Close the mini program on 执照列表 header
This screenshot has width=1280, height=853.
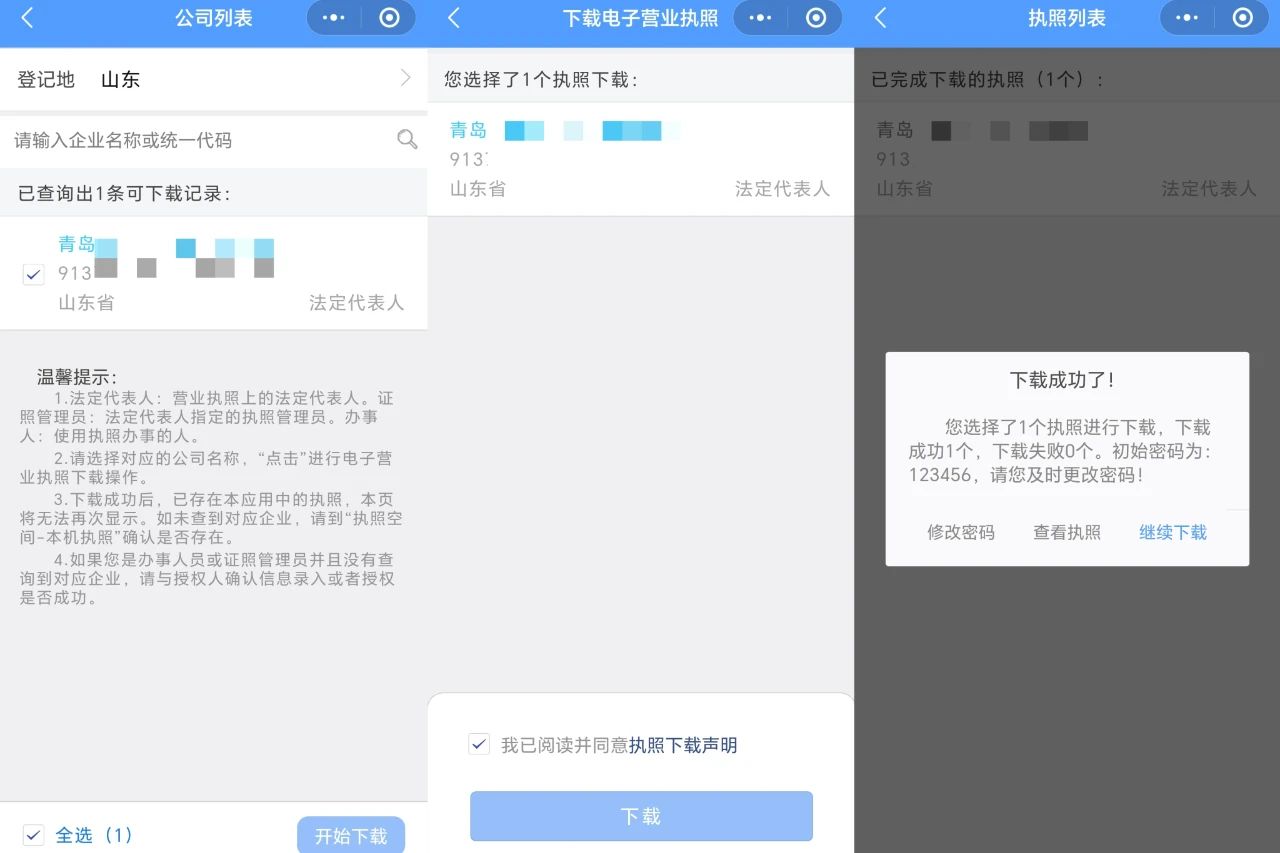point(1243,18)
